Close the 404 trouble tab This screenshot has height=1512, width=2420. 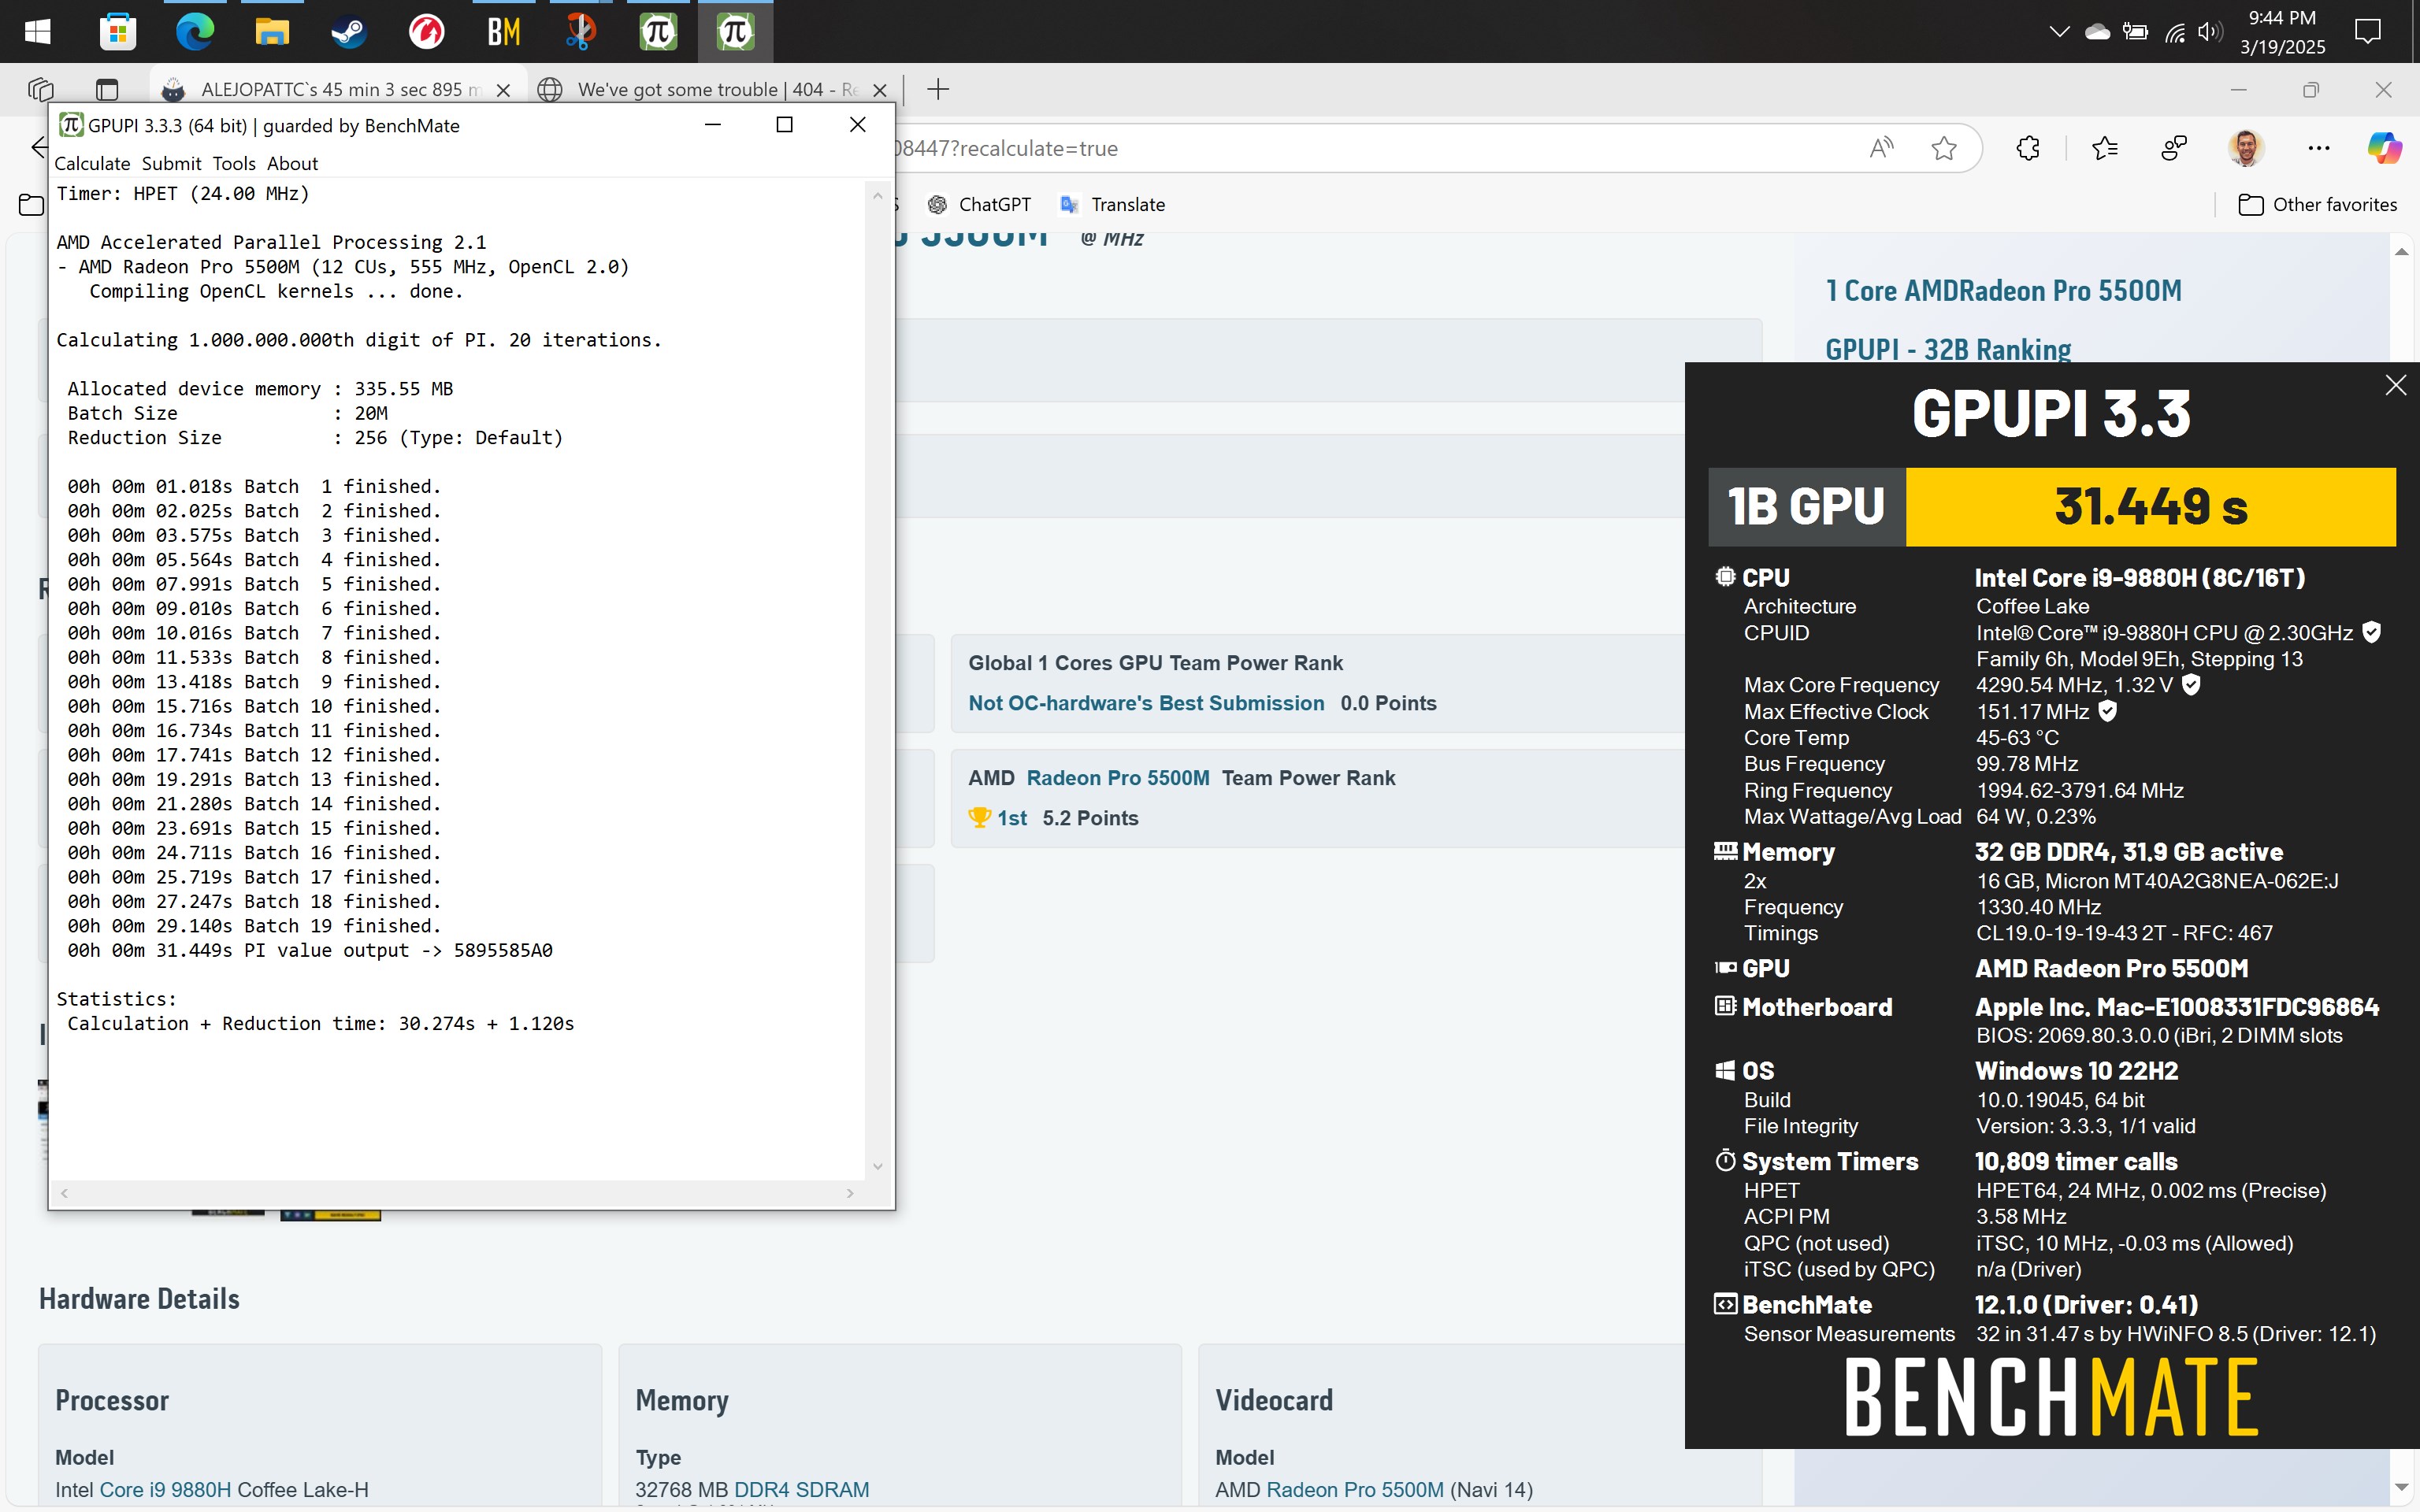pos(879,90)
